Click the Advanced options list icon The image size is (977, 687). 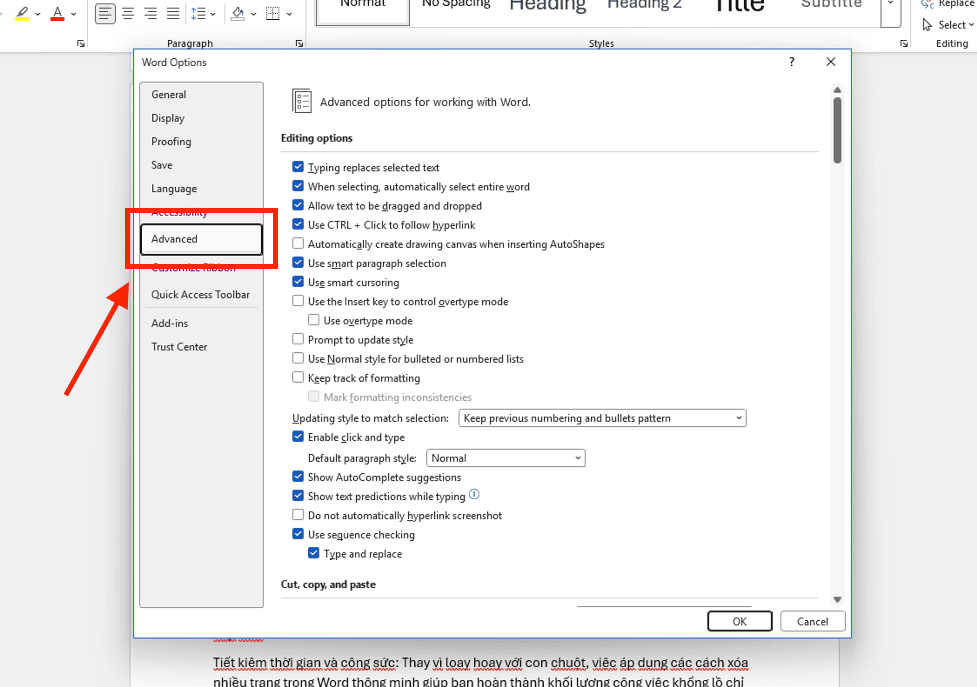click(302, 101)
